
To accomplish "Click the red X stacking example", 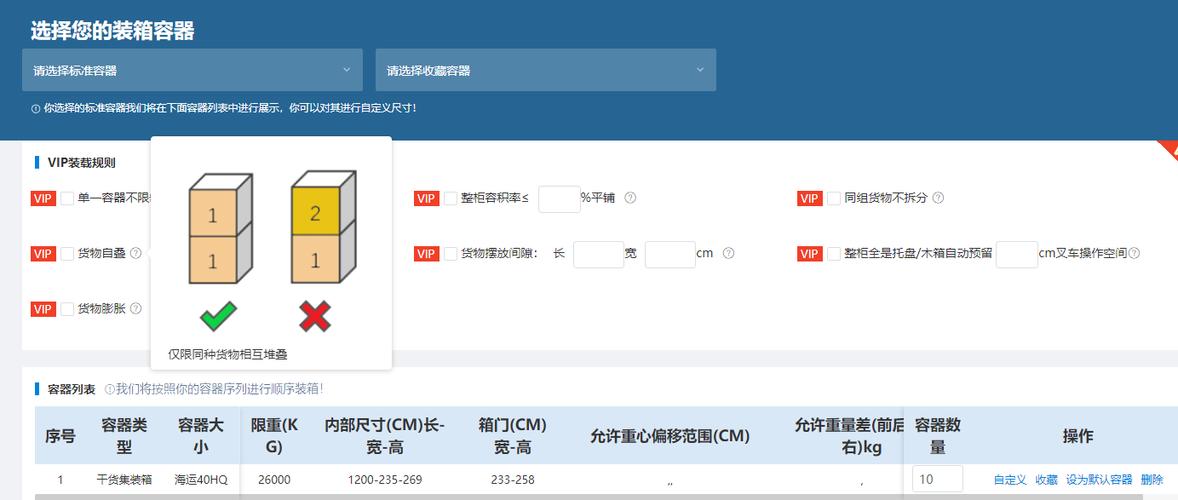I will (315, 318).
